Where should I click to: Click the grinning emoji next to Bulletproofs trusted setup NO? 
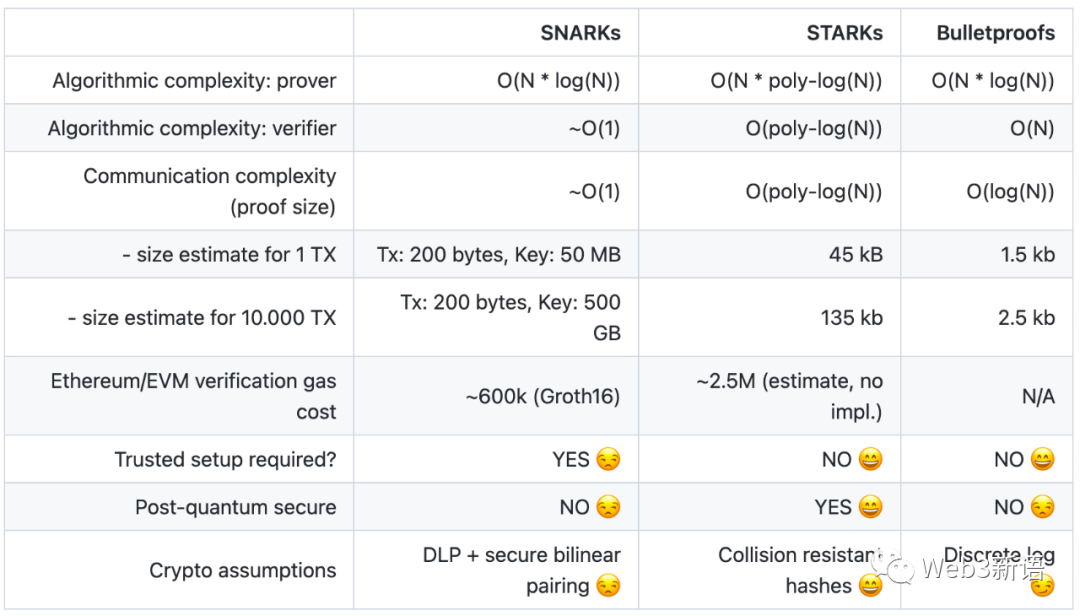point(1043,460)
